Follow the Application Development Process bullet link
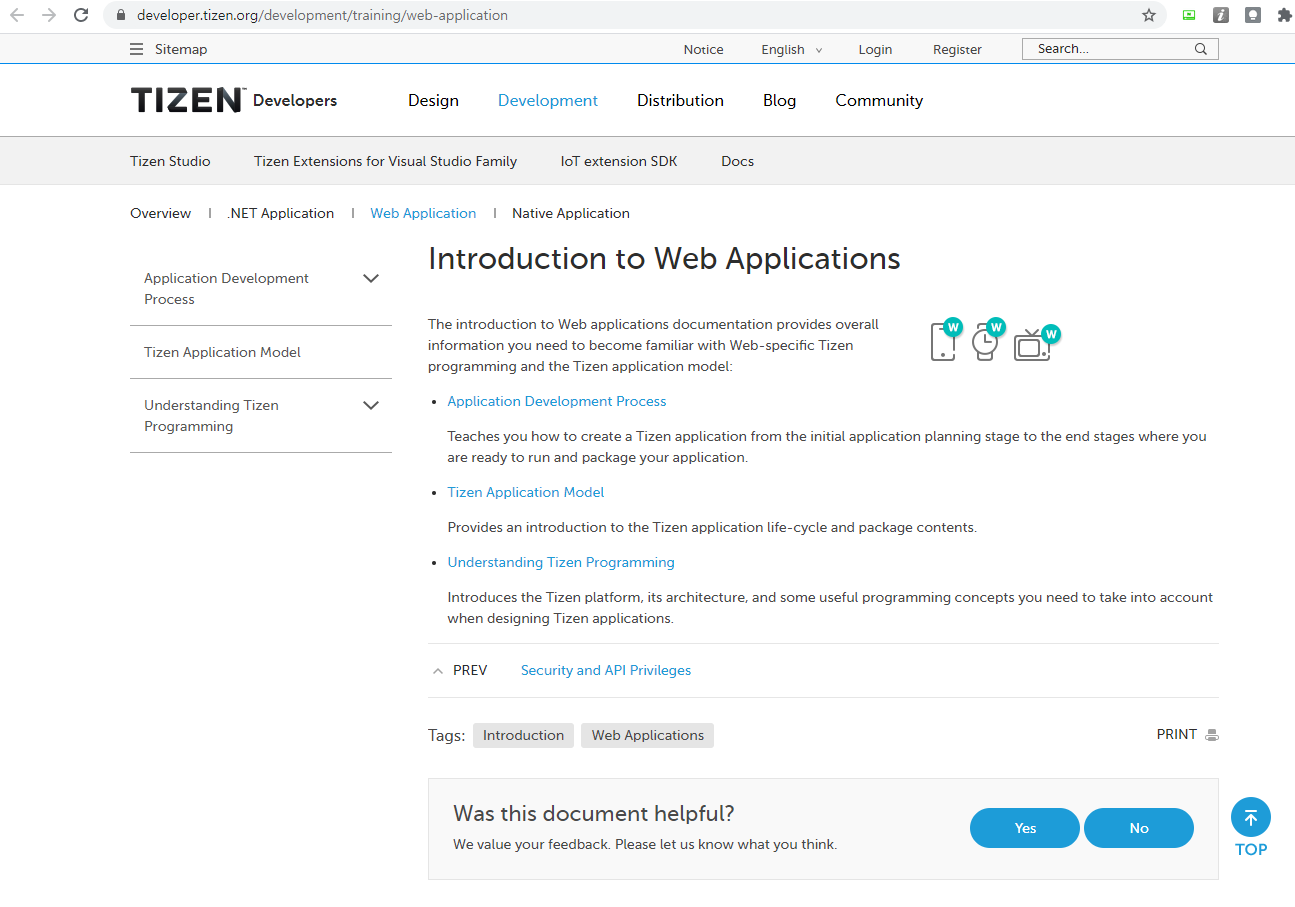The width and height of the screenshot is (1295, 907). 557,401
